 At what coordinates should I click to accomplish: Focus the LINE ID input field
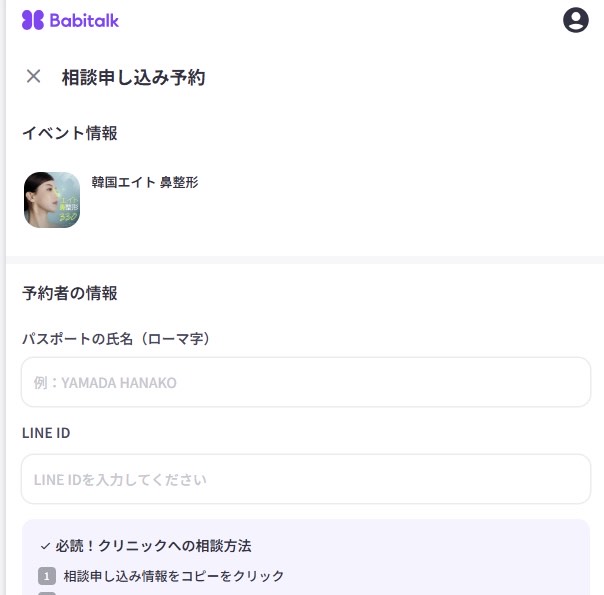click(x=305, y=479)
